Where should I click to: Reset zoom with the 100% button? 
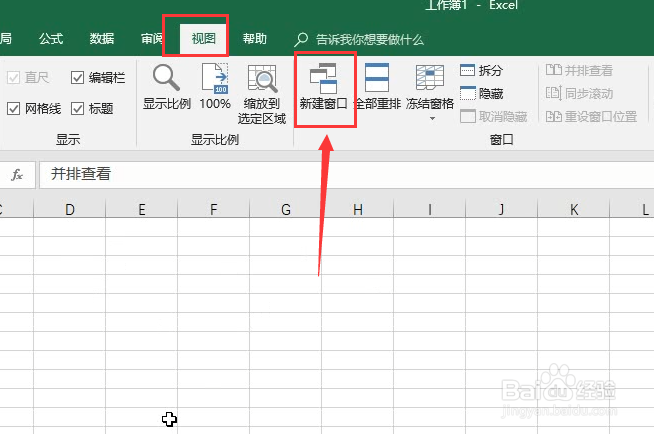pyautogui.click(x=215, y=86)
